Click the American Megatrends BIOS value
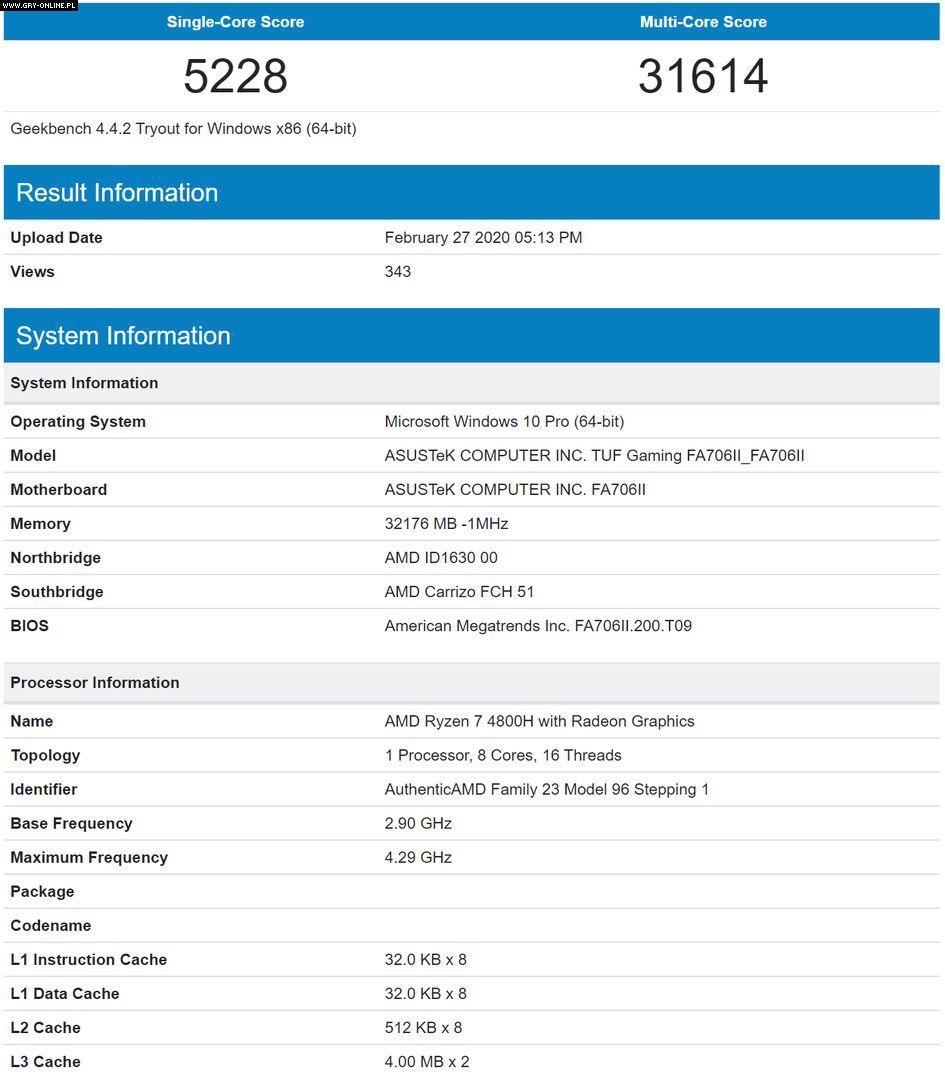Screen dimensions: 945x1080 point(538,626)
